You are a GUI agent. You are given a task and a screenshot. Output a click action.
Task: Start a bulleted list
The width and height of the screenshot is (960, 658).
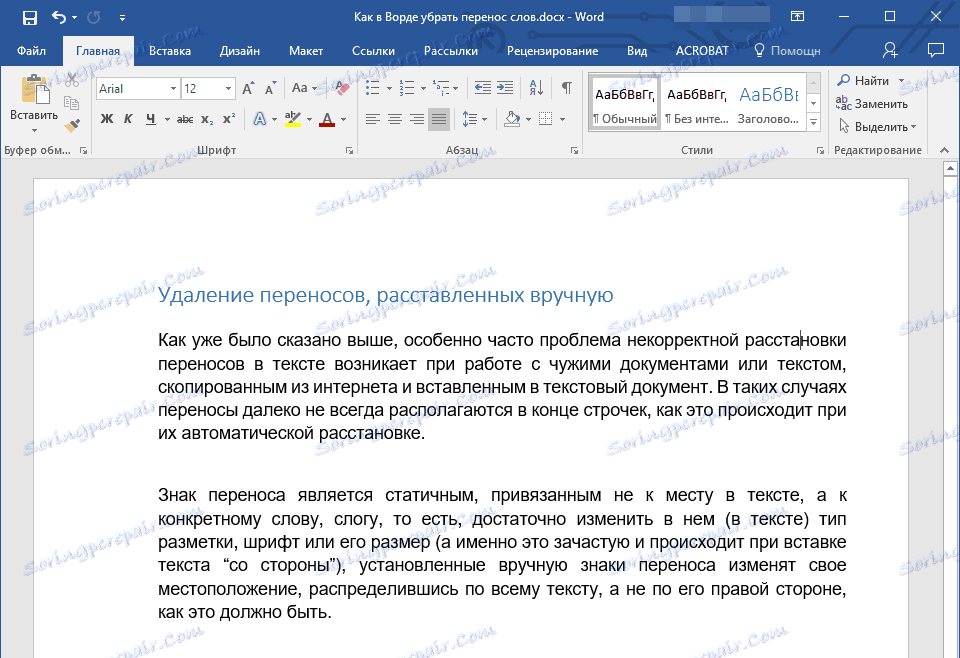tap(372, 88)
